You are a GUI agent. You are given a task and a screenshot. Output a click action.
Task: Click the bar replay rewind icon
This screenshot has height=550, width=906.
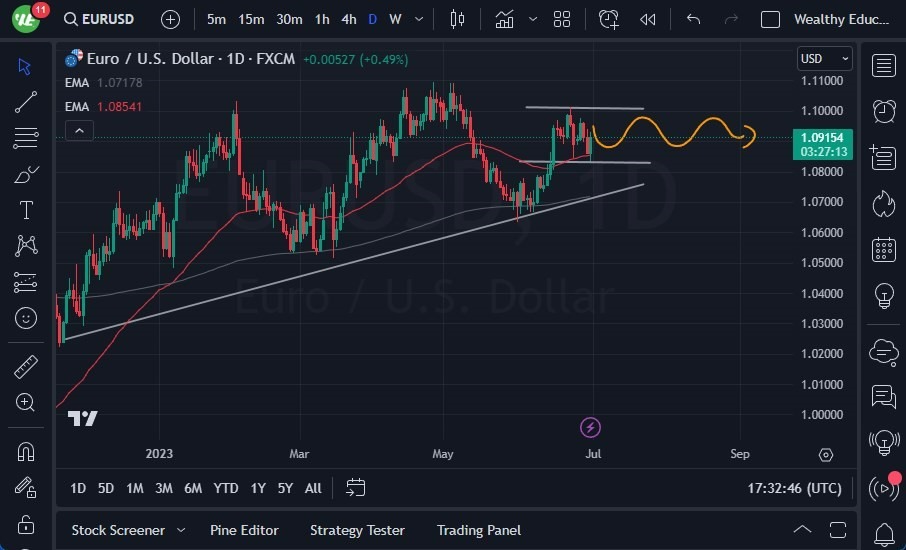click(648, 19)
